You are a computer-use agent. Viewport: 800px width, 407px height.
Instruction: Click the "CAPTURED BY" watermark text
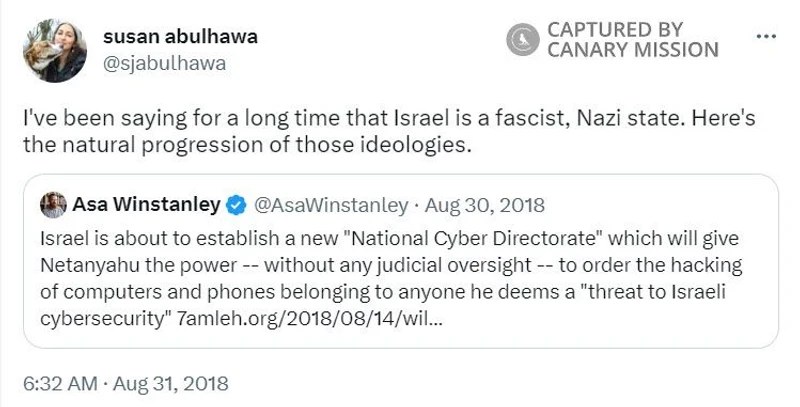[x=614, y=29]
